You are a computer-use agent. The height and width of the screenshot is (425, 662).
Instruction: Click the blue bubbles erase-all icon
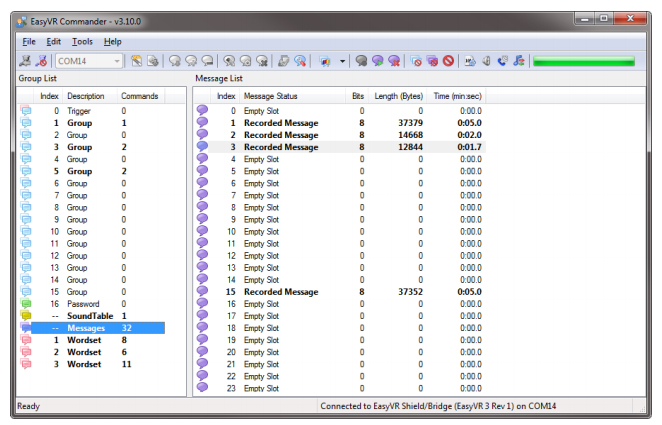416,61
